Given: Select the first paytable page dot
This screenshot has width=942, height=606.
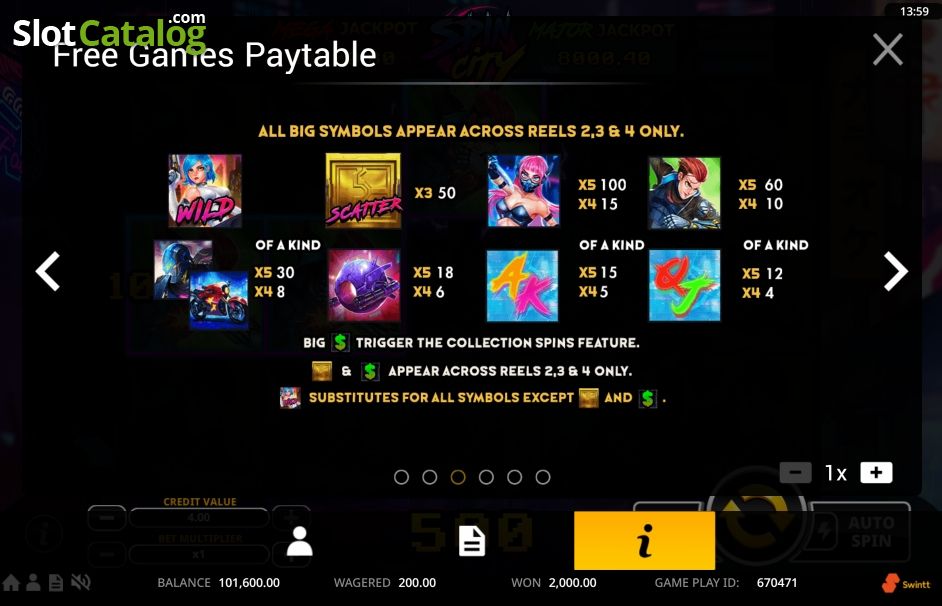Looking at the screenshot, I should 401,477.
